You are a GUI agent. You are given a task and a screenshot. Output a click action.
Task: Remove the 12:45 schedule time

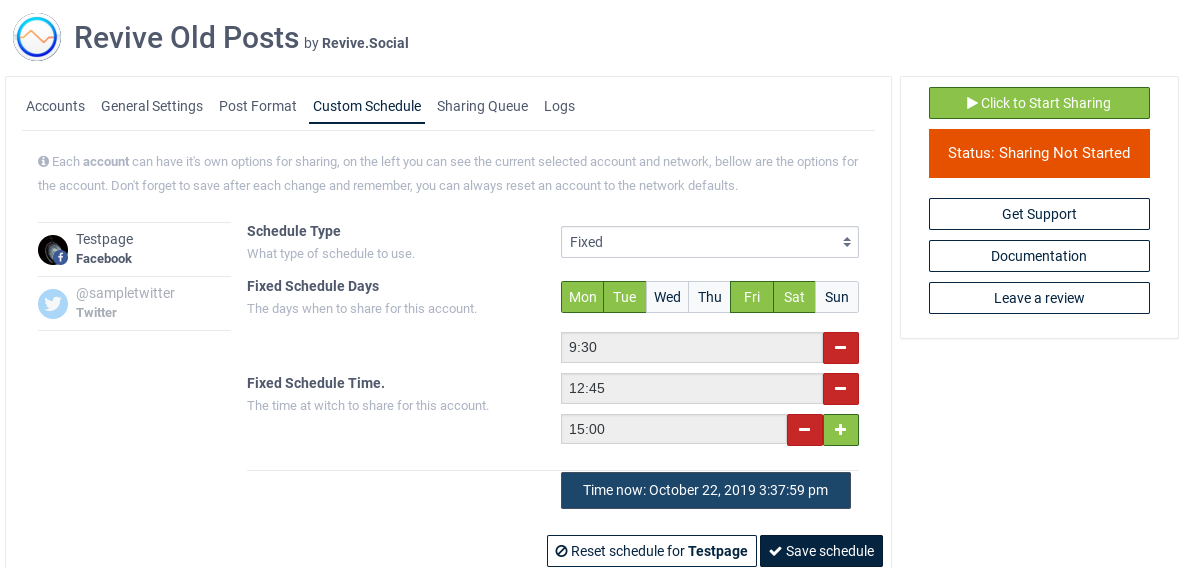[x=840, y=389]
